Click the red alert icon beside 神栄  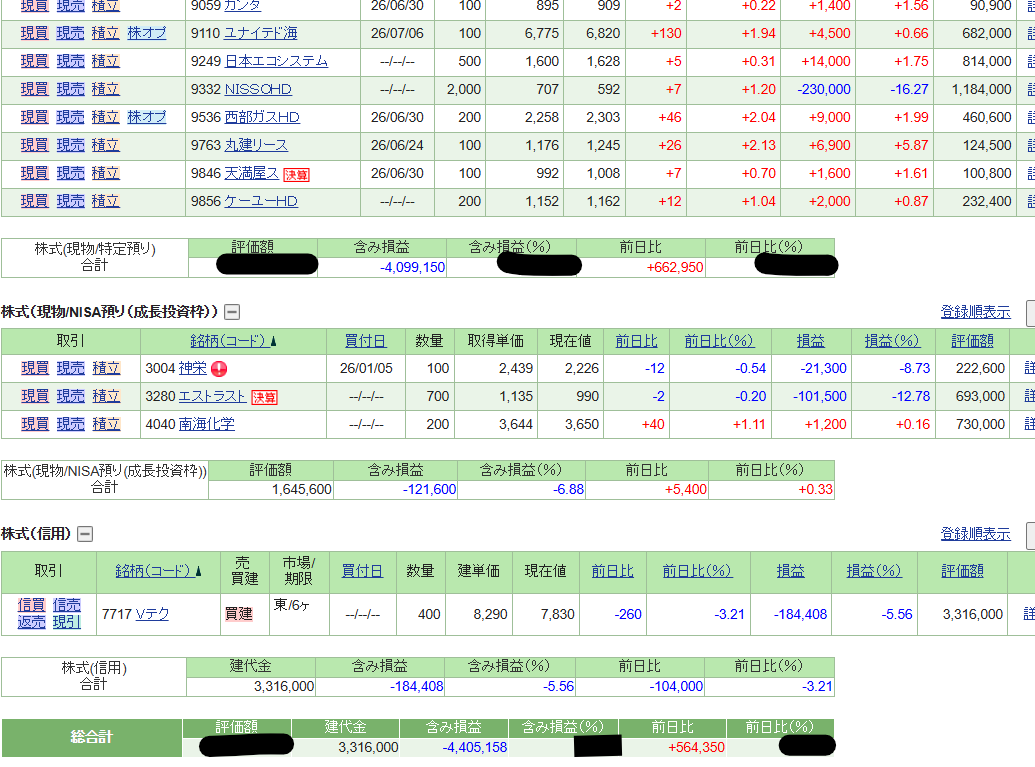pos(219,369)
